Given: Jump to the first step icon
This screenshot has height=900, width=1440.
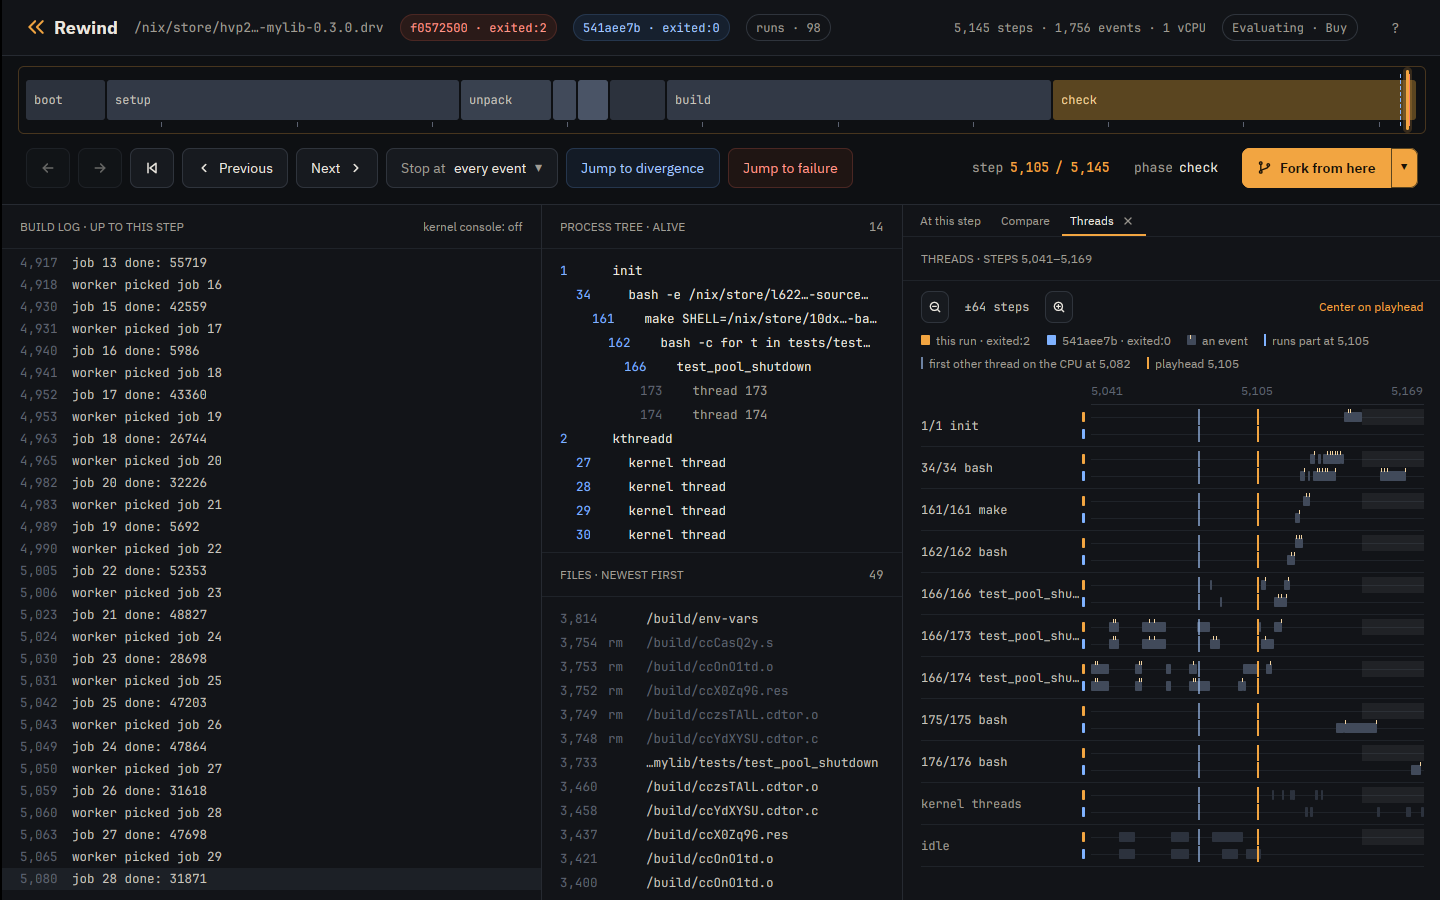Looking at the screenshot, I should [x=152, y=168].
